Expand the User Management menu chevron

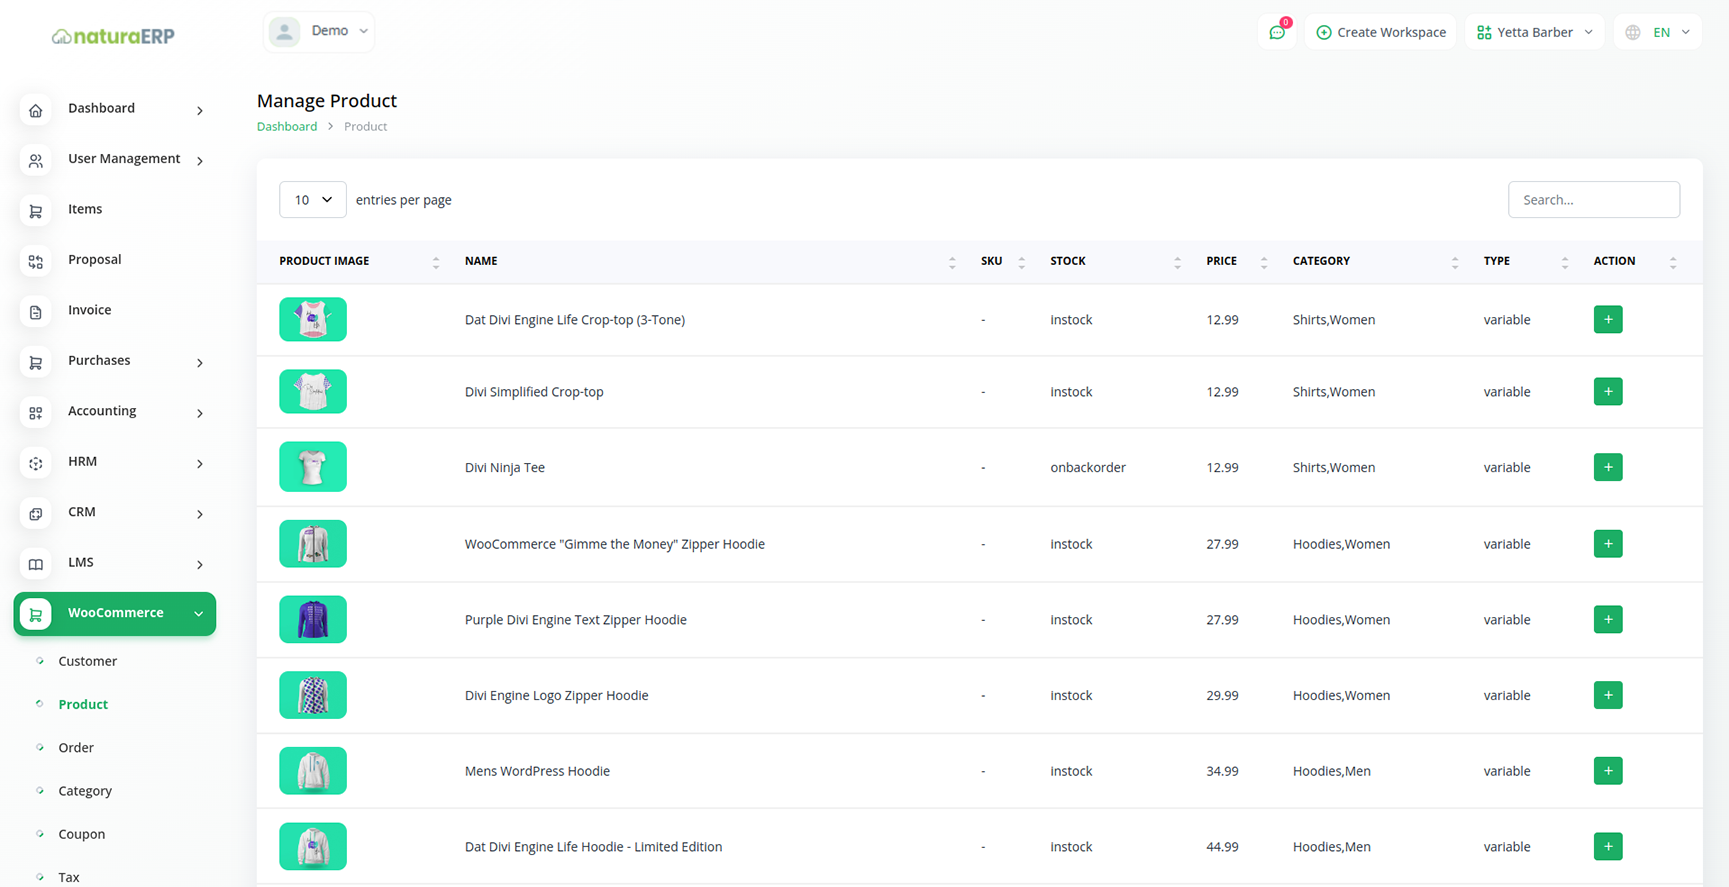(200, 161)
